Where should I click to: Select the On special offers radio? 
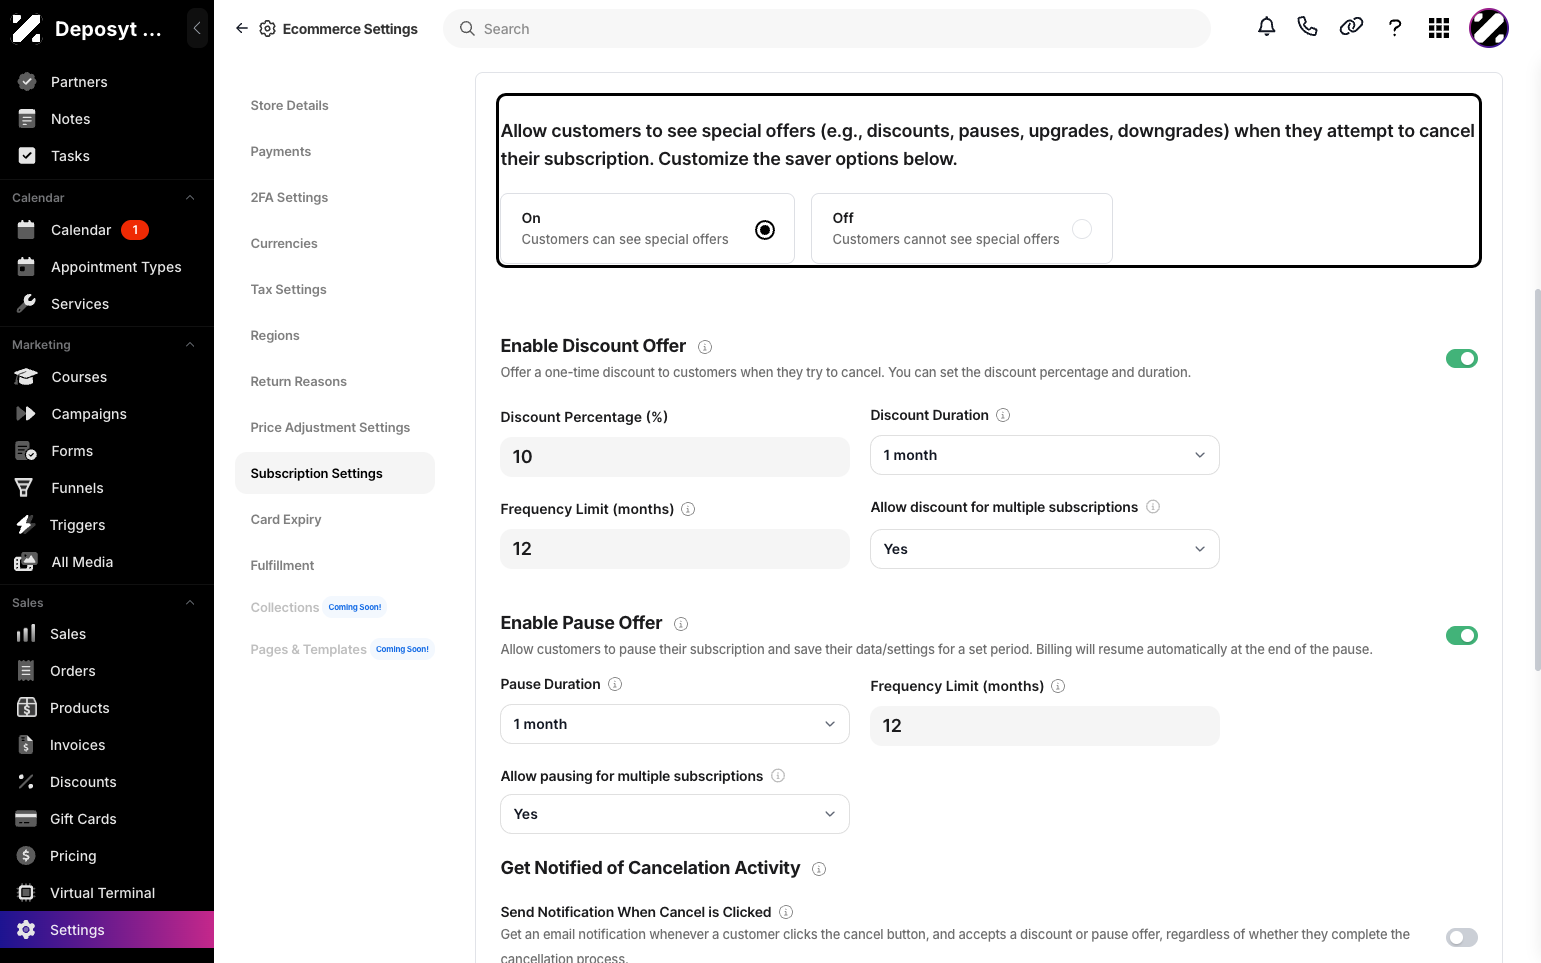pos(765,230)
